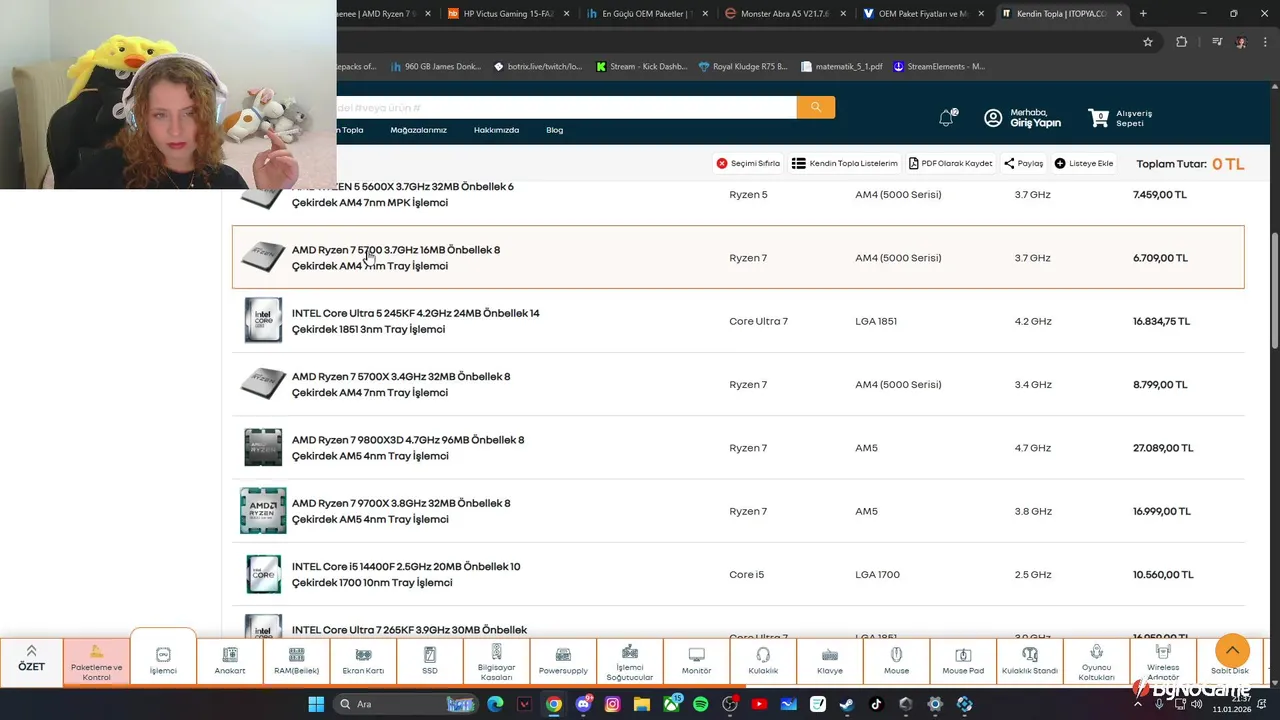The image size is (1280, 720).
Task: Bookmark this page with the star icon
Action: point(1148,42)
